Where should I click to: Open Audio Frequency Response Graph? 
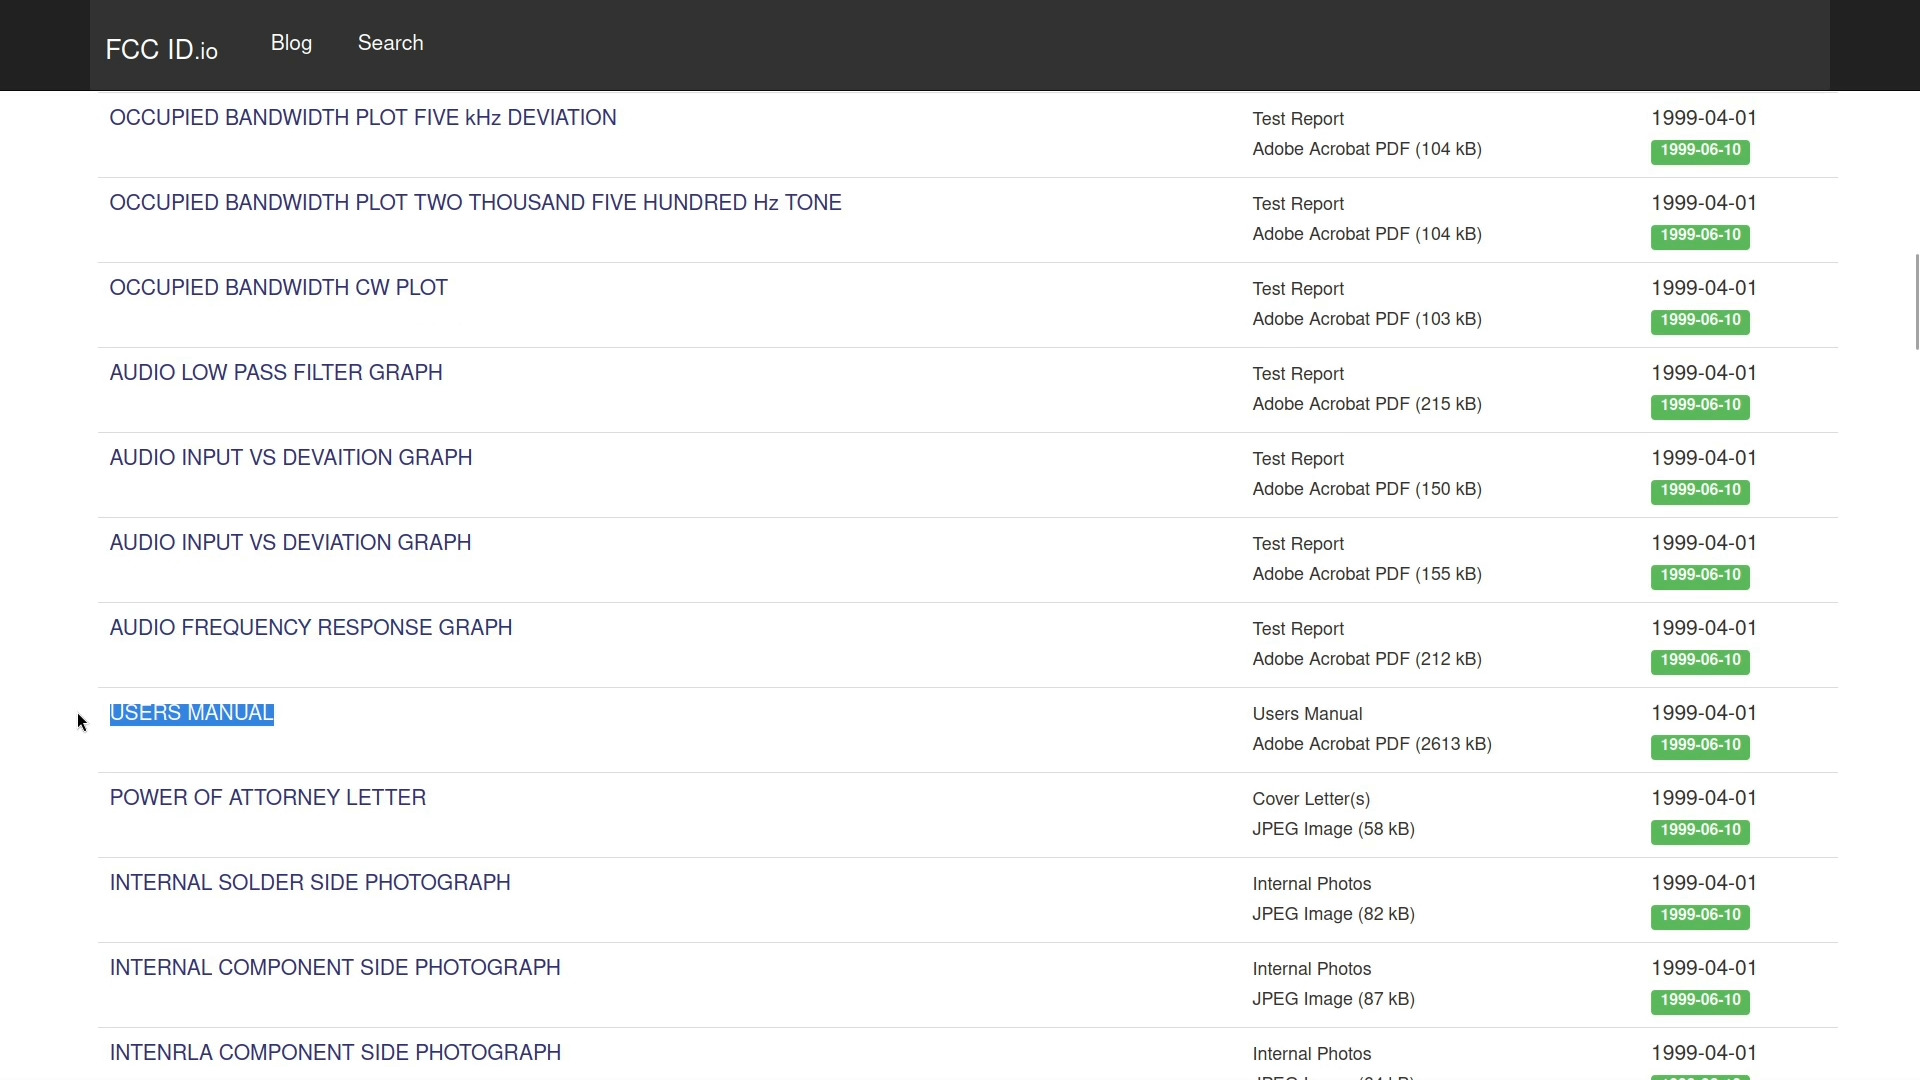(310, 628)
